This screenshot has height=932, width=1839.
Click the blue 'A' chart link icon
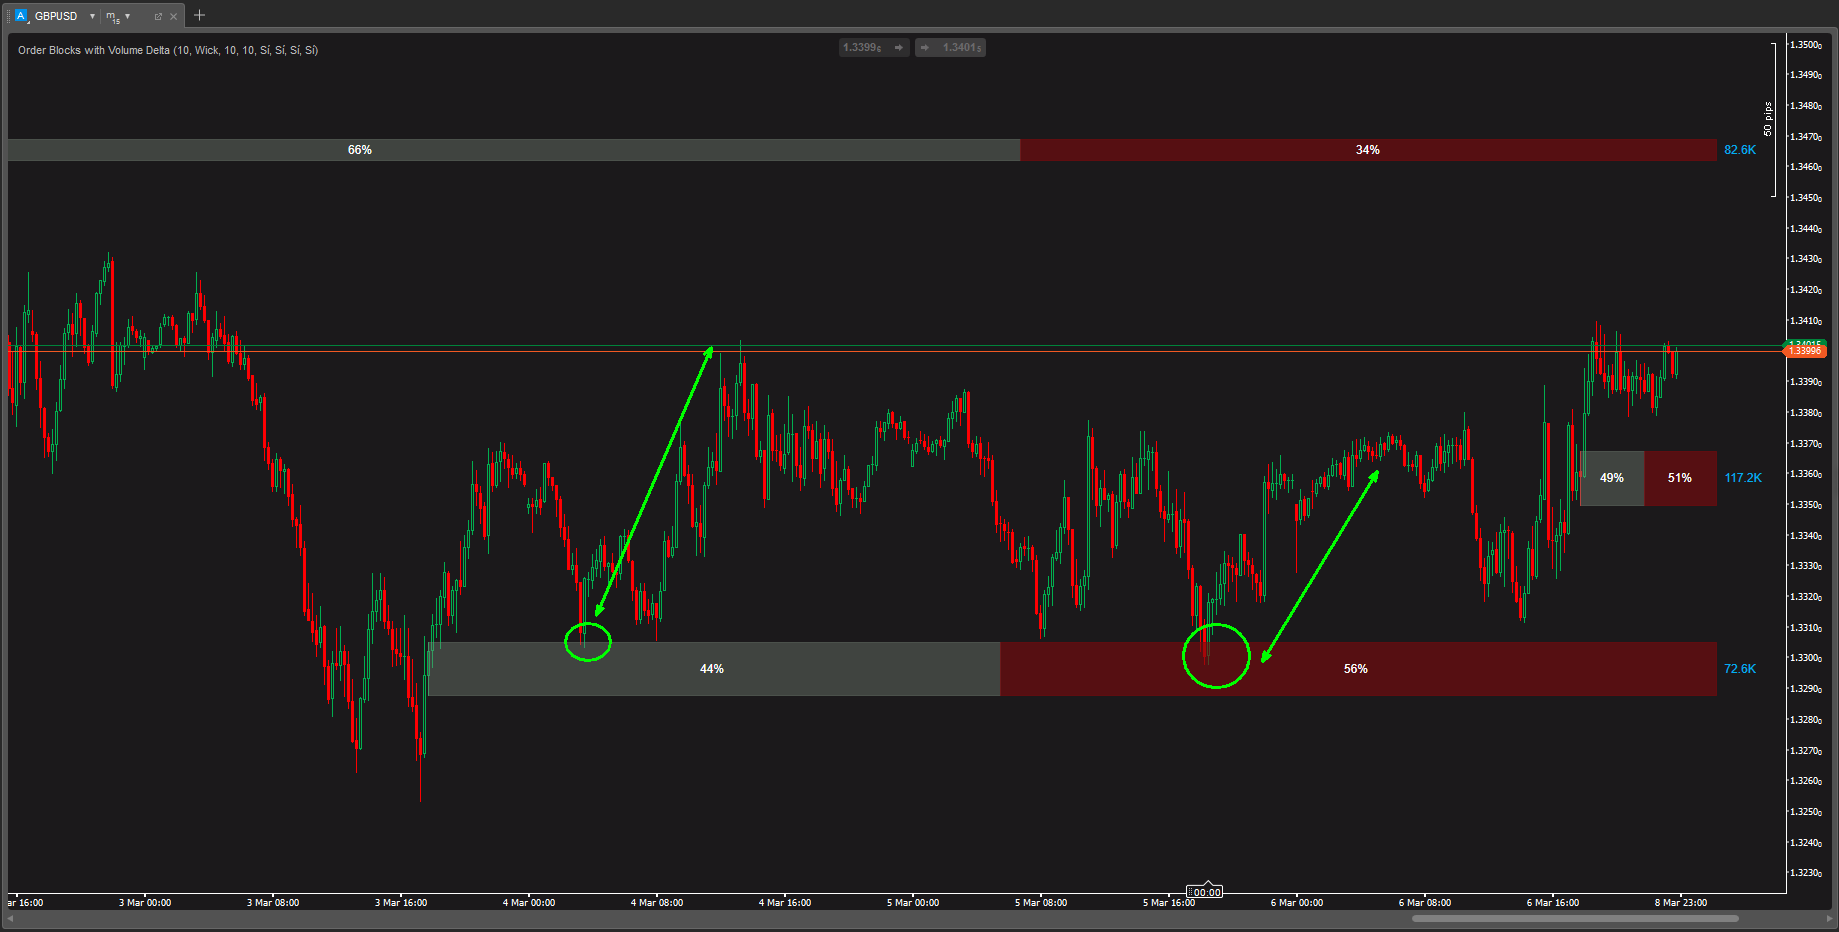(x=20, y=16)
